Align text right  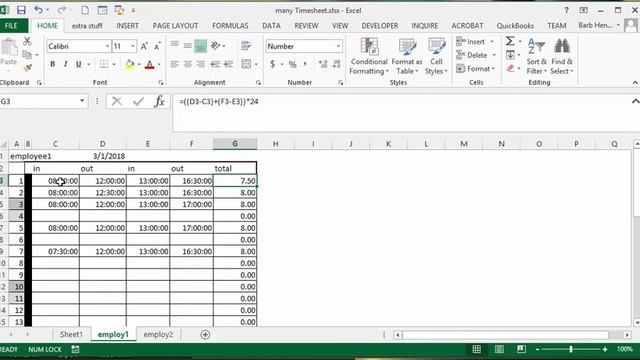point(200,64)
